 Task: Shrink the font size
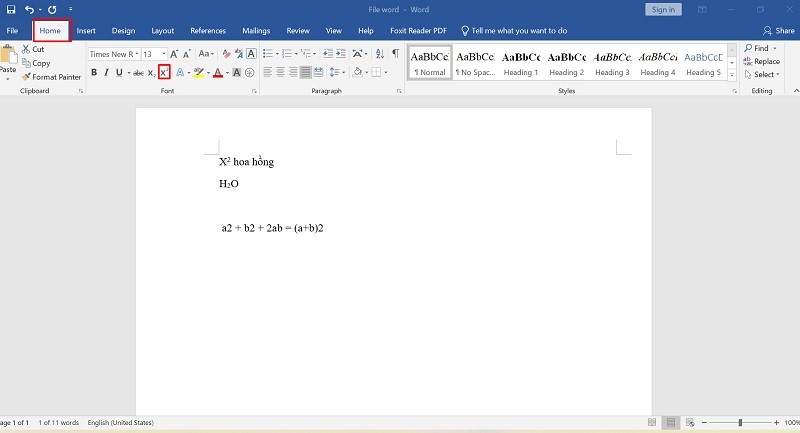[187, 54]
